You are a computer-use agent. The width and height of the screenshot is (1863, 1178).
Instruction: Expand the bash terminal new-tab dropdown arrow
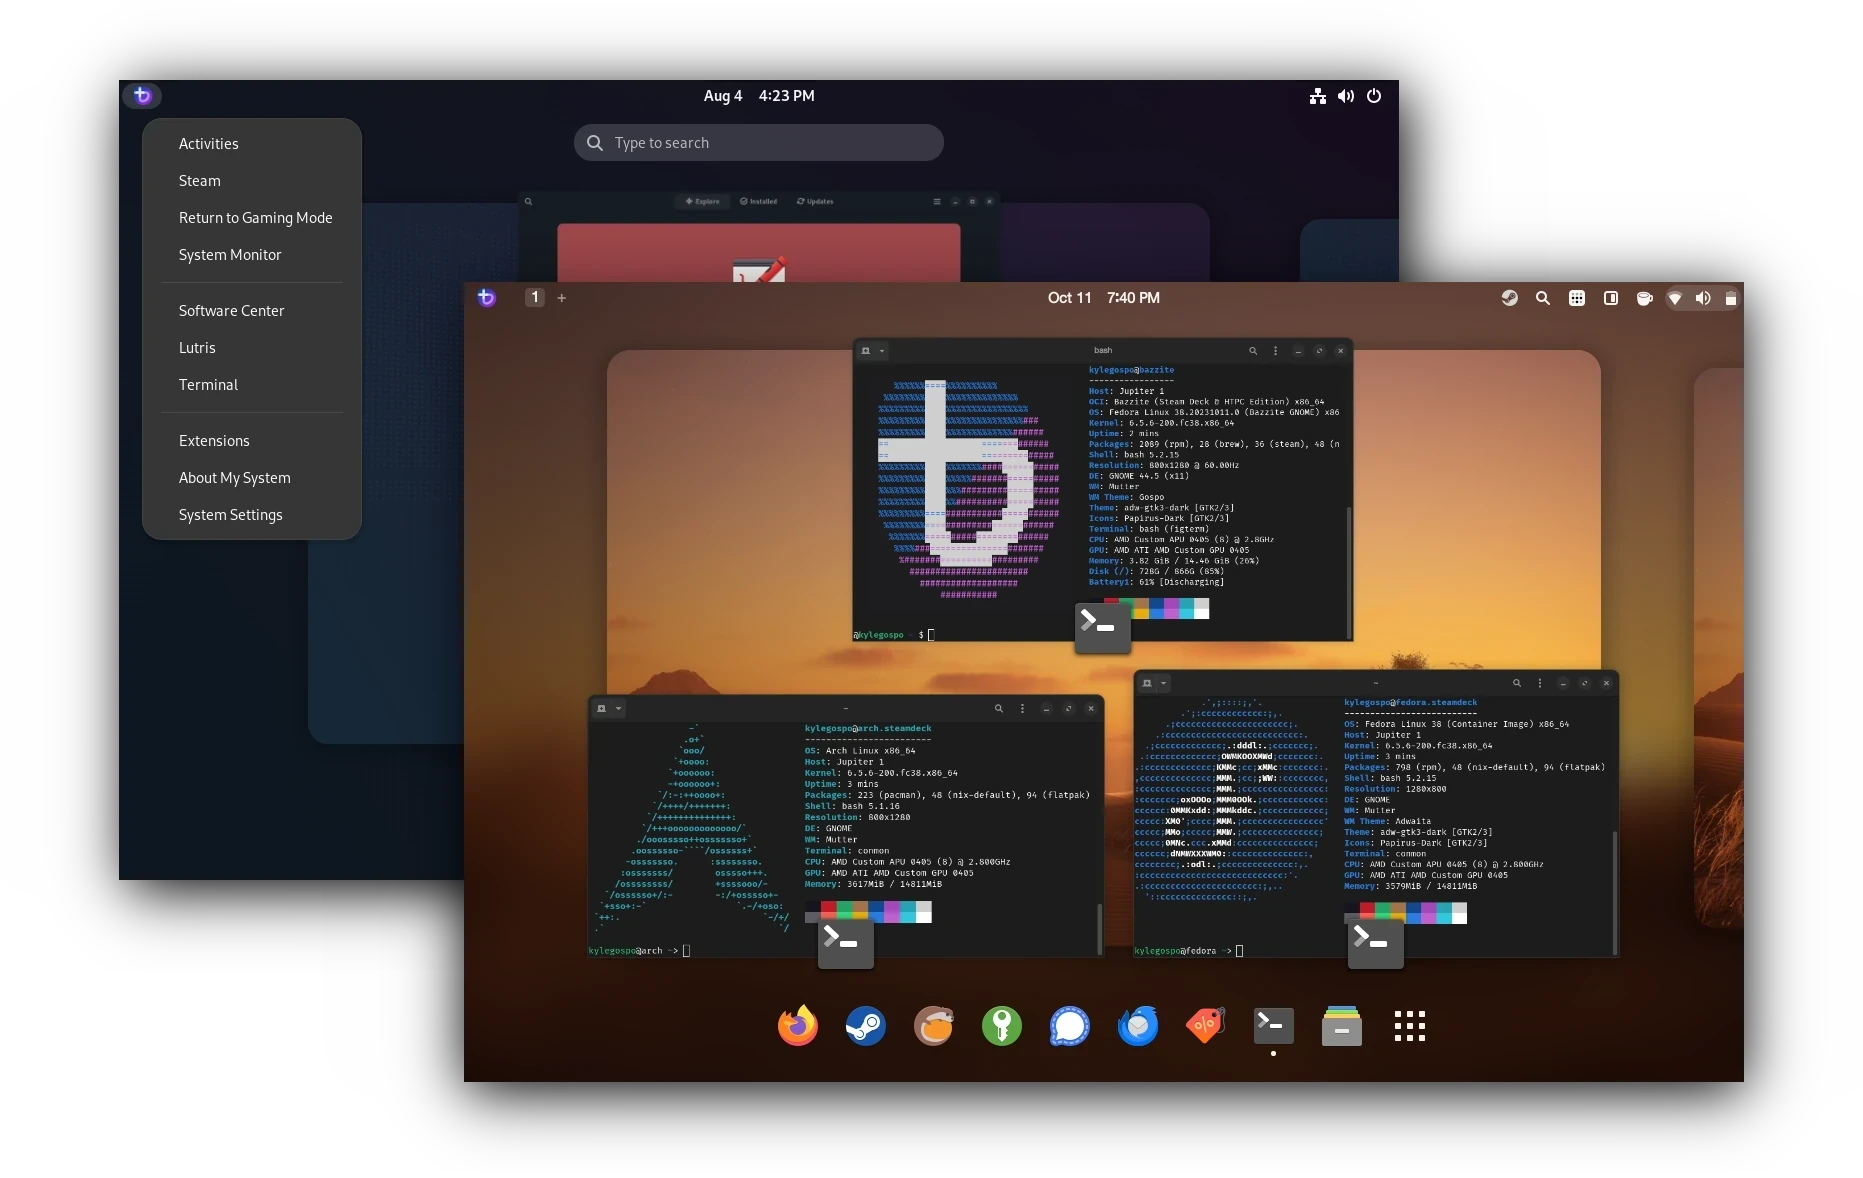tap(882, 351)
